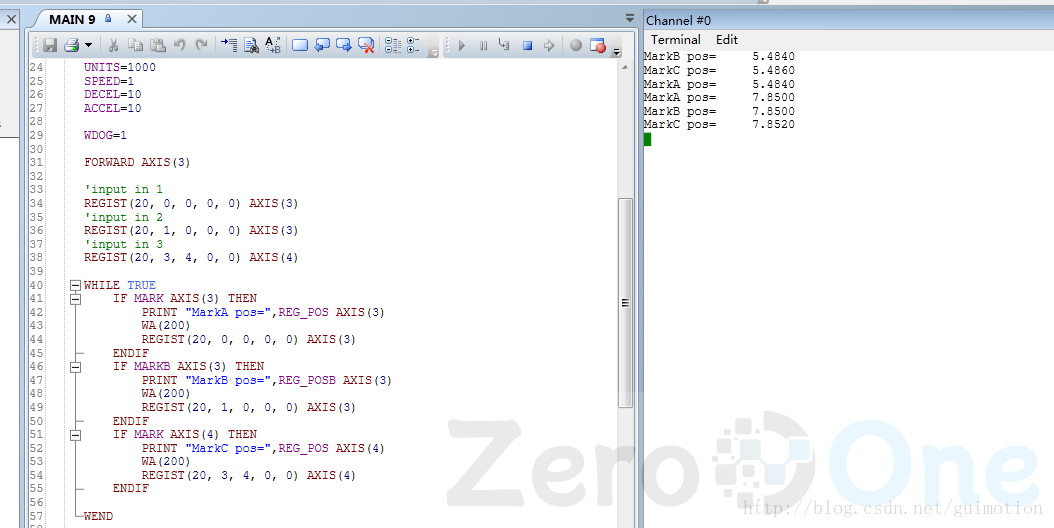The width and height of the screenshot is (1054, 528).
Task: Click the UNITS=1000 line
Action: 120,67
